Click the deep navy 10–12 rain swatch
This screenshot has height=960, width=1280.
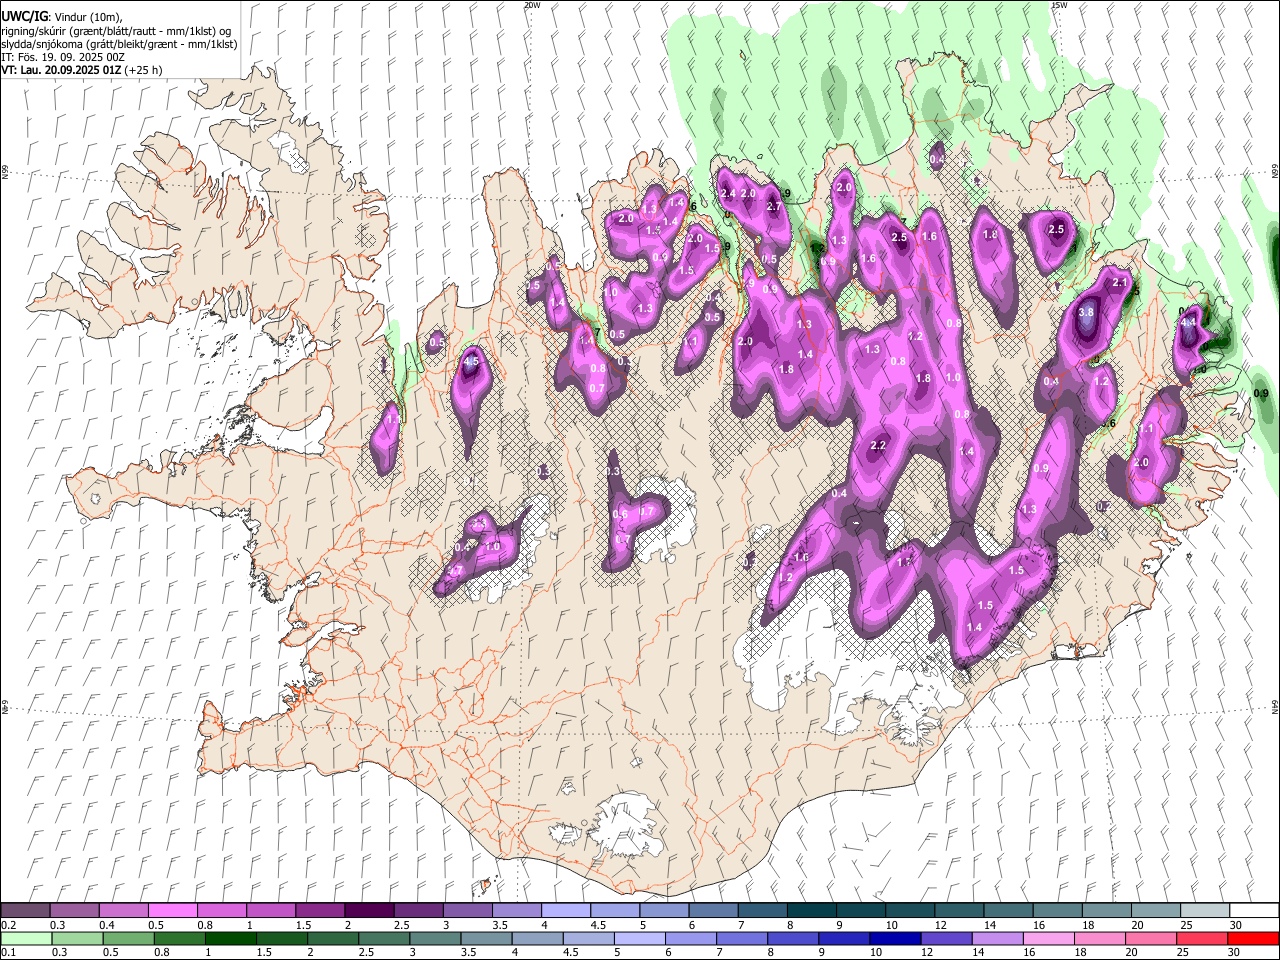[x=894, y=938]
